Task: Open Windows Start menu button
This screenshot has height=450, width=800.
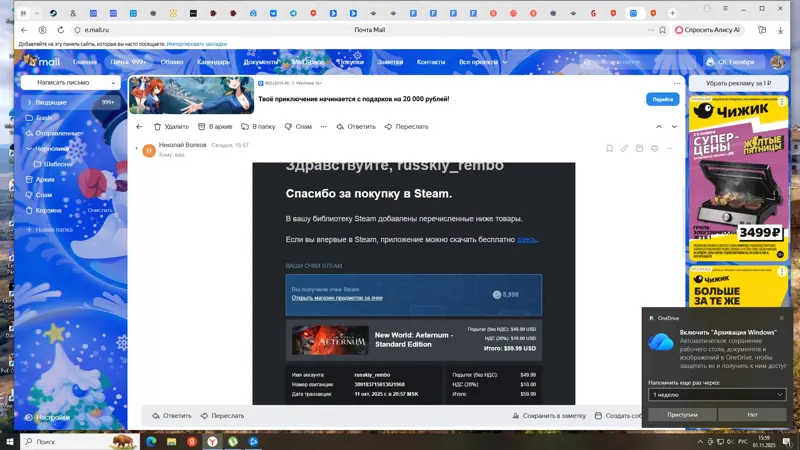Action: pyautogui.click(x=10, y=442)
